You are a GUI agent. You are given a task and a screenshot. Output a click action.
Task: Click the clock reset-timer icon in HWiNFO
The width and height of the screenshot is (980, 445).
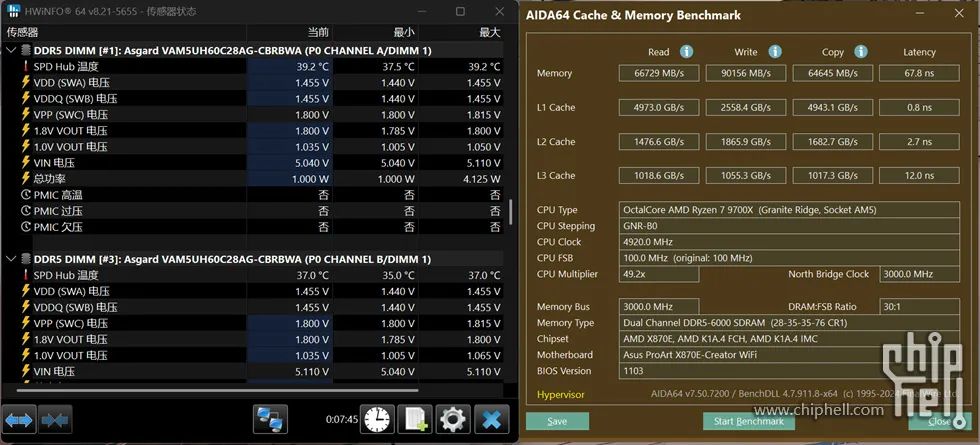tap(378, 419)
